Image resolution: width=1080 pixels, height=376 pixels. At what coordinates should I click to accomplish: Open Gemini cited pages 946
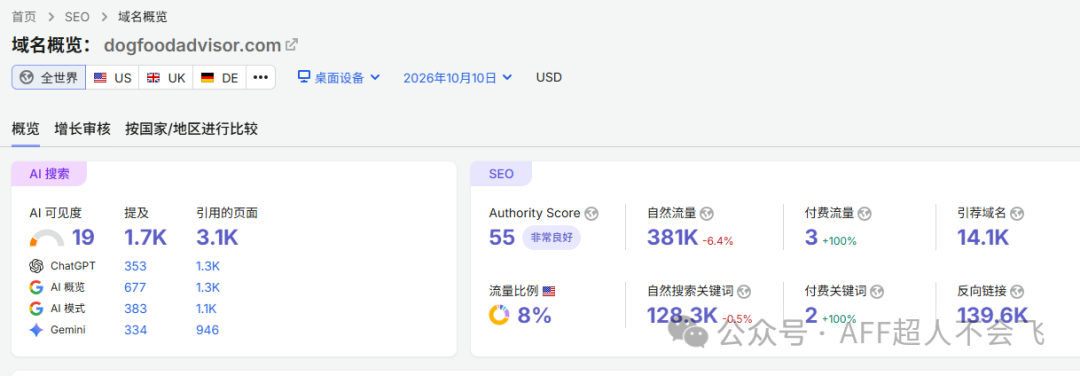(x=207, y=330)
